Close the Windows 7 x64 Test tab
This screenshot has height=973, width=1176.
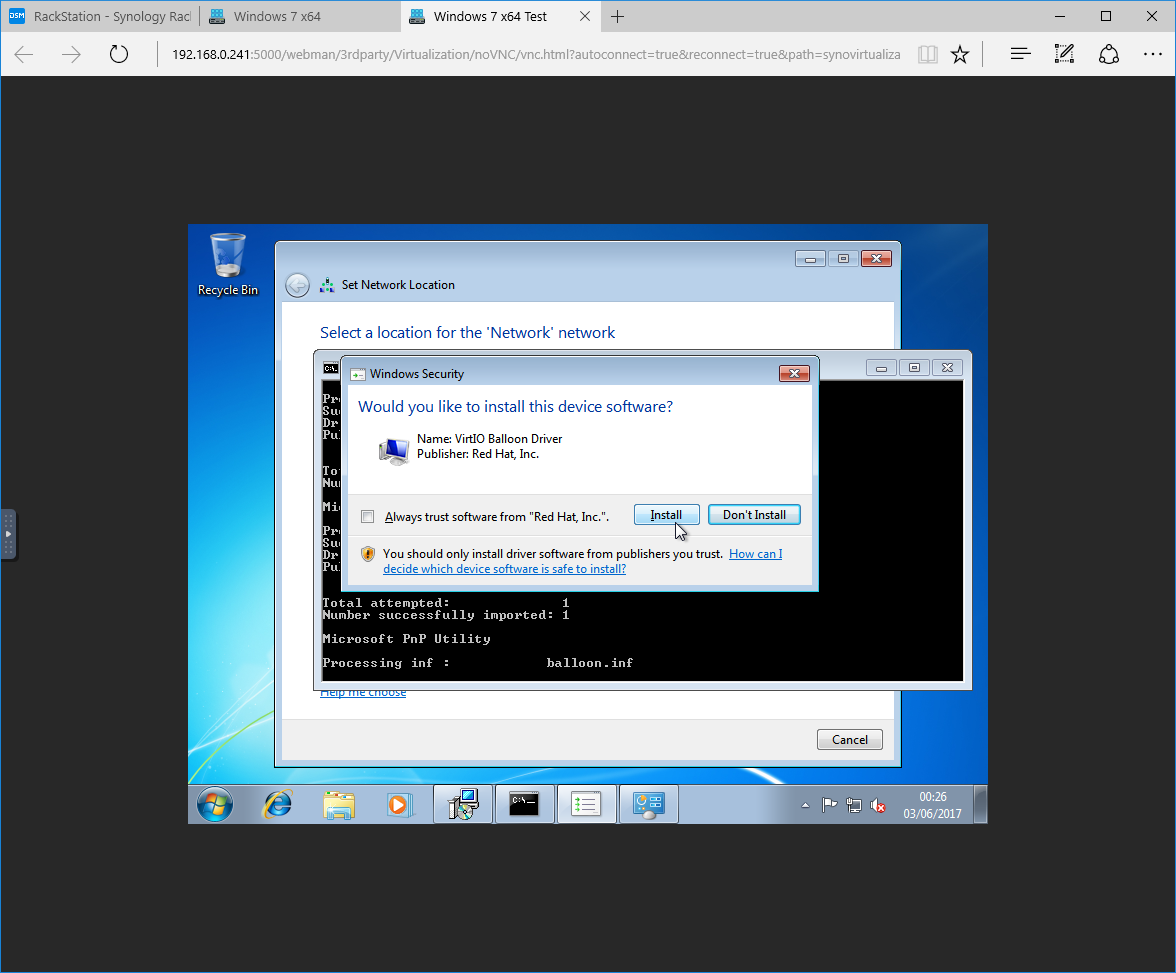point(585,17)
